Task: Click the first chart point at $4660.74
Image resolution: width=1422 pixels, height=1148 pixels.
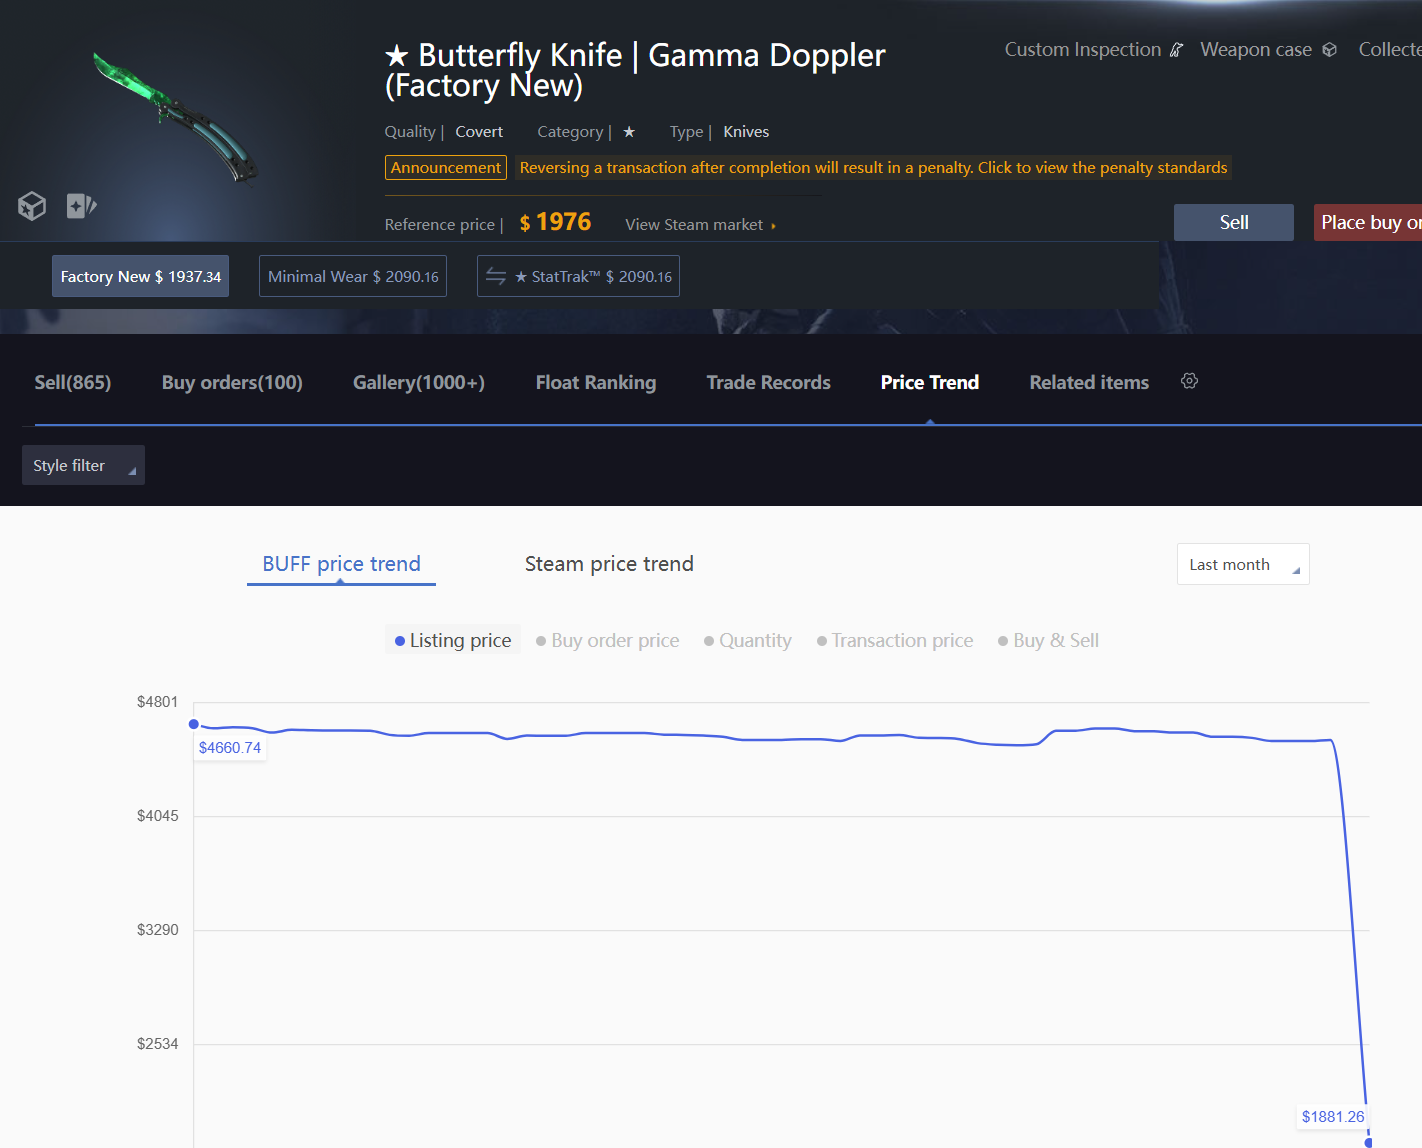Action: point(194,724)
